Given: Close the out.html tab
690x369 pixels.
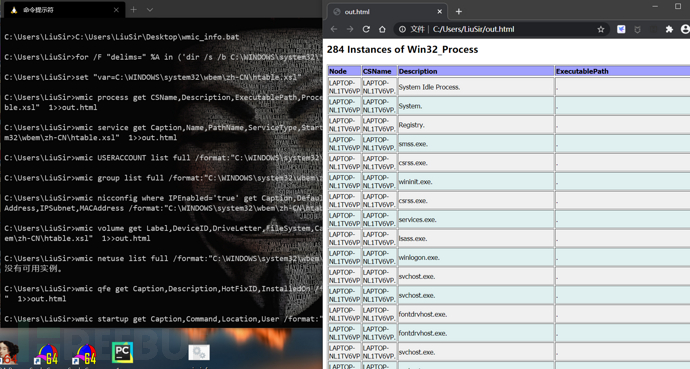Looking at the screenshot, I should 439,12.
